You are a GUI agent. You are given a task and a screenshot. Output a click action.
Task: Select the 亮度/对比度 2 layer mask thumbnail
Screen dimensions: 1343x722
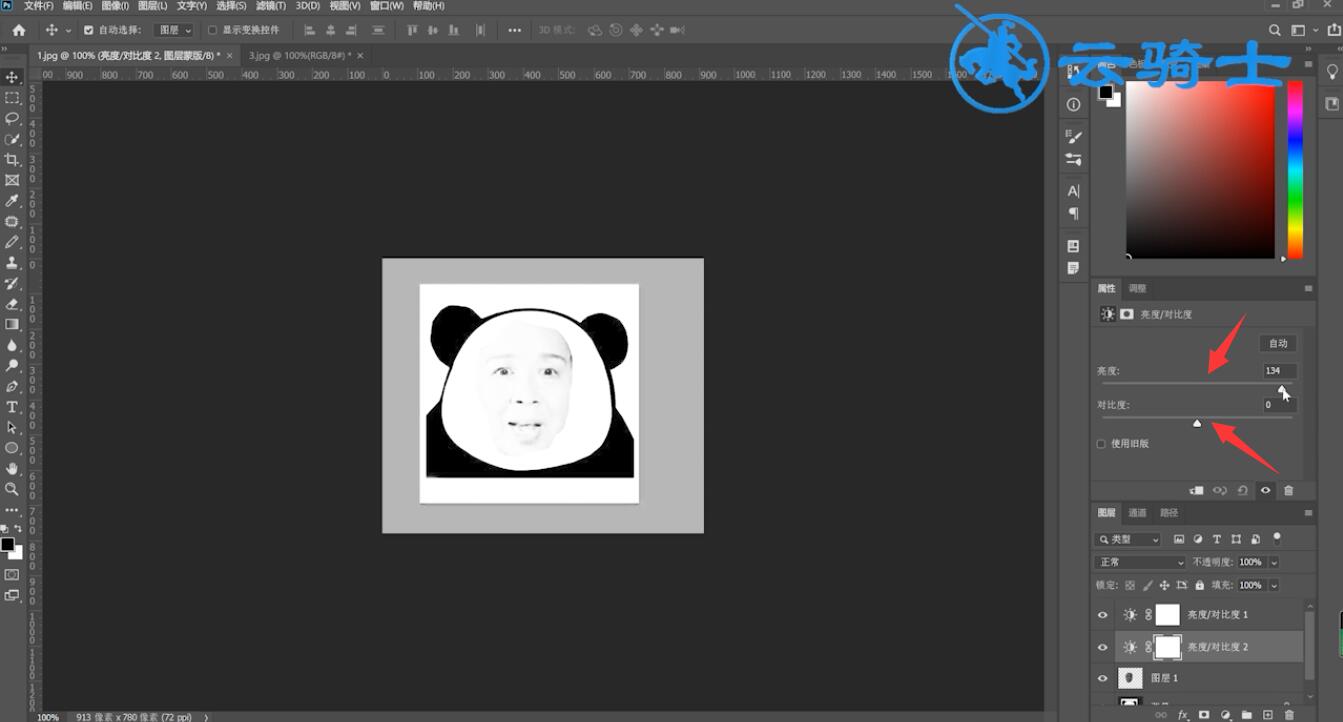coord(1168,647)
